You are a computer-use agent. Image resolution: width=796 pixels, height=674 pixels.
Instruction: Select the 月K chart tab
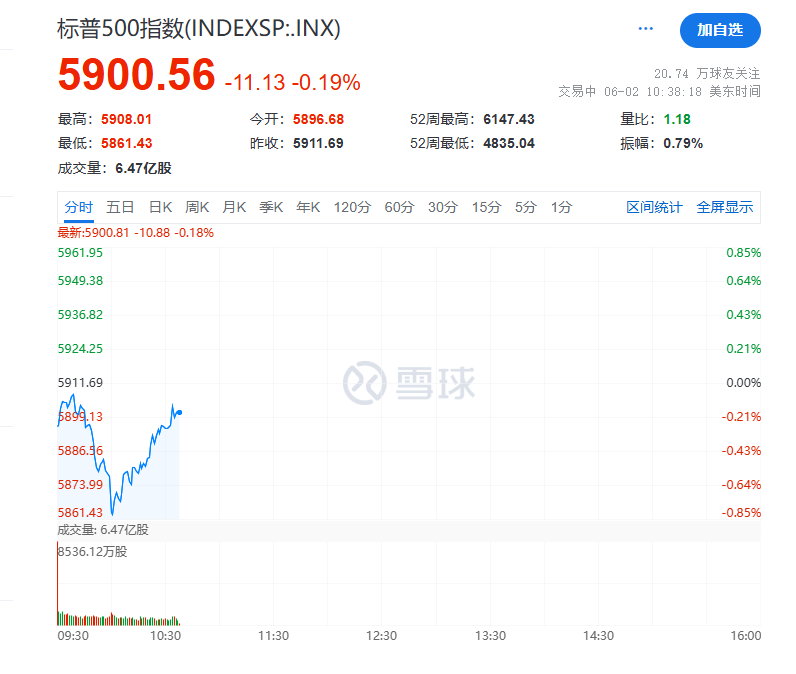pyautogui.click(x=234, y=207)
